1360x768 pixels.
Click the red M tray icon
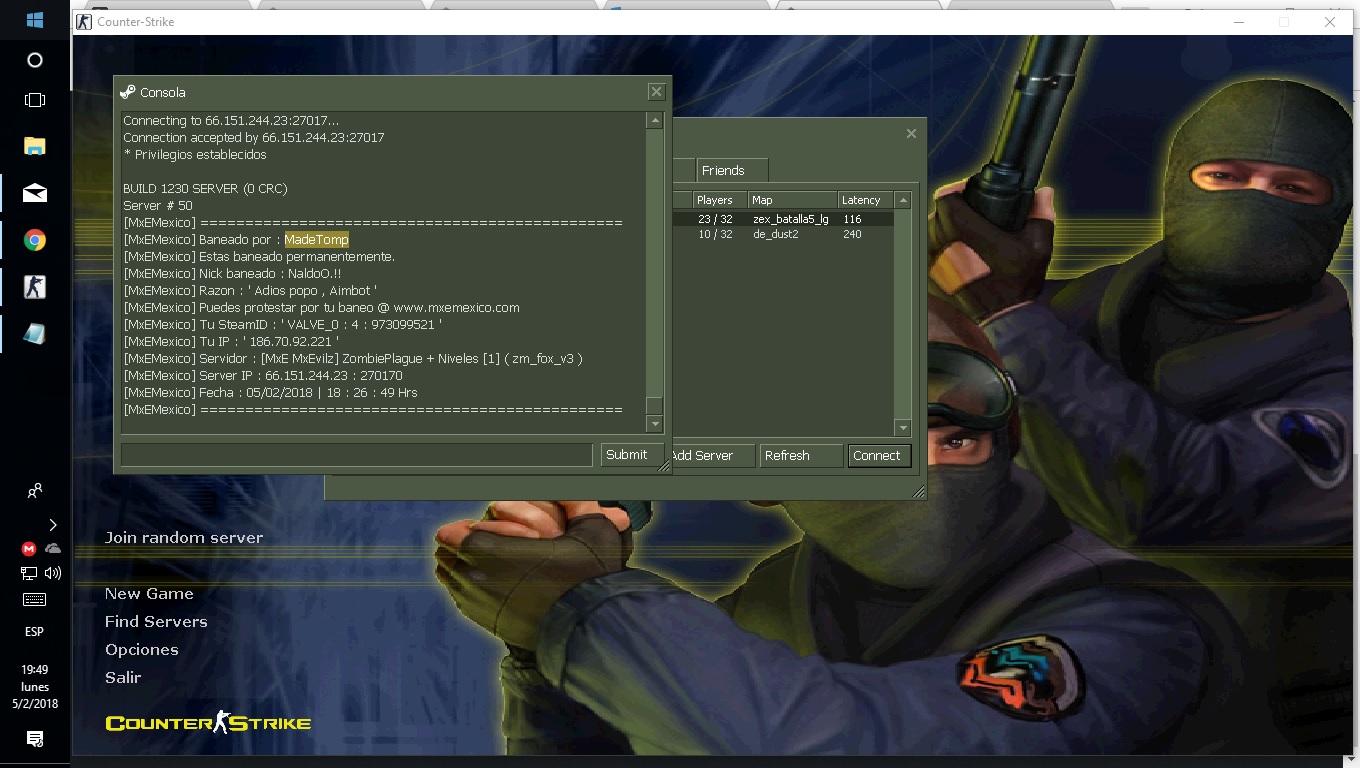[x=29, y=548]
